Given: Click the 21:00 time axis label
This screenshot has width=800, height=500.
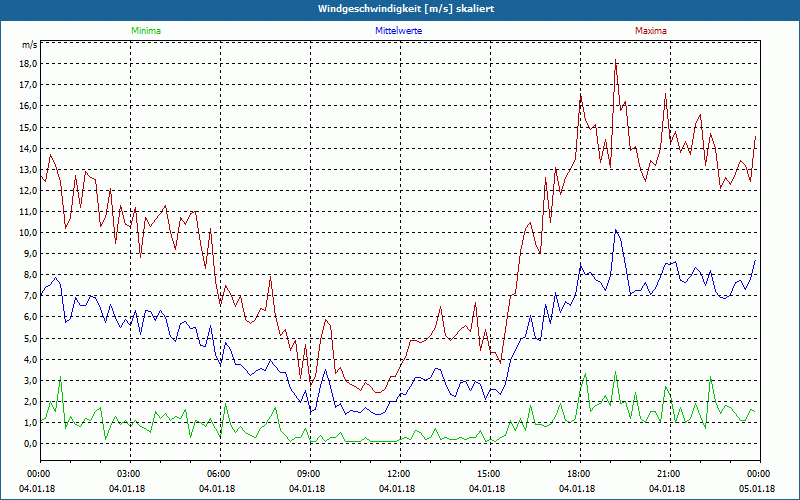Looking at the screenshot, I should coord(670,474).
